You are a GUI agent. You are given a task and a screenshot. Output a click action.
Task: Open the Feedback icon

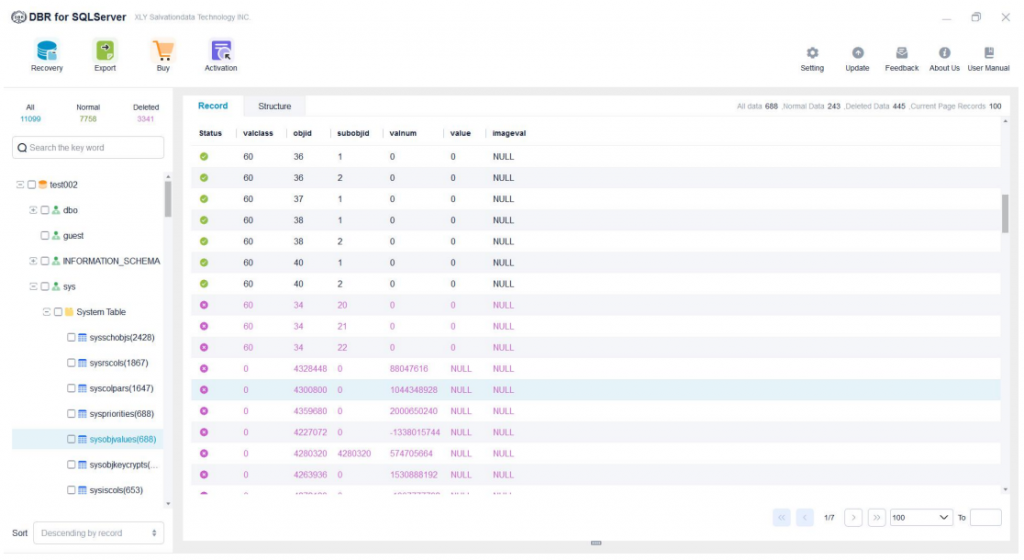click(x=901, y=53)
